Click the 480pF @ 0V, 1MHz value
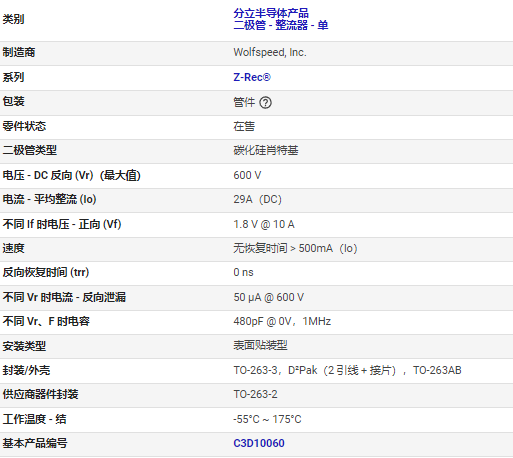 point(282,321)
